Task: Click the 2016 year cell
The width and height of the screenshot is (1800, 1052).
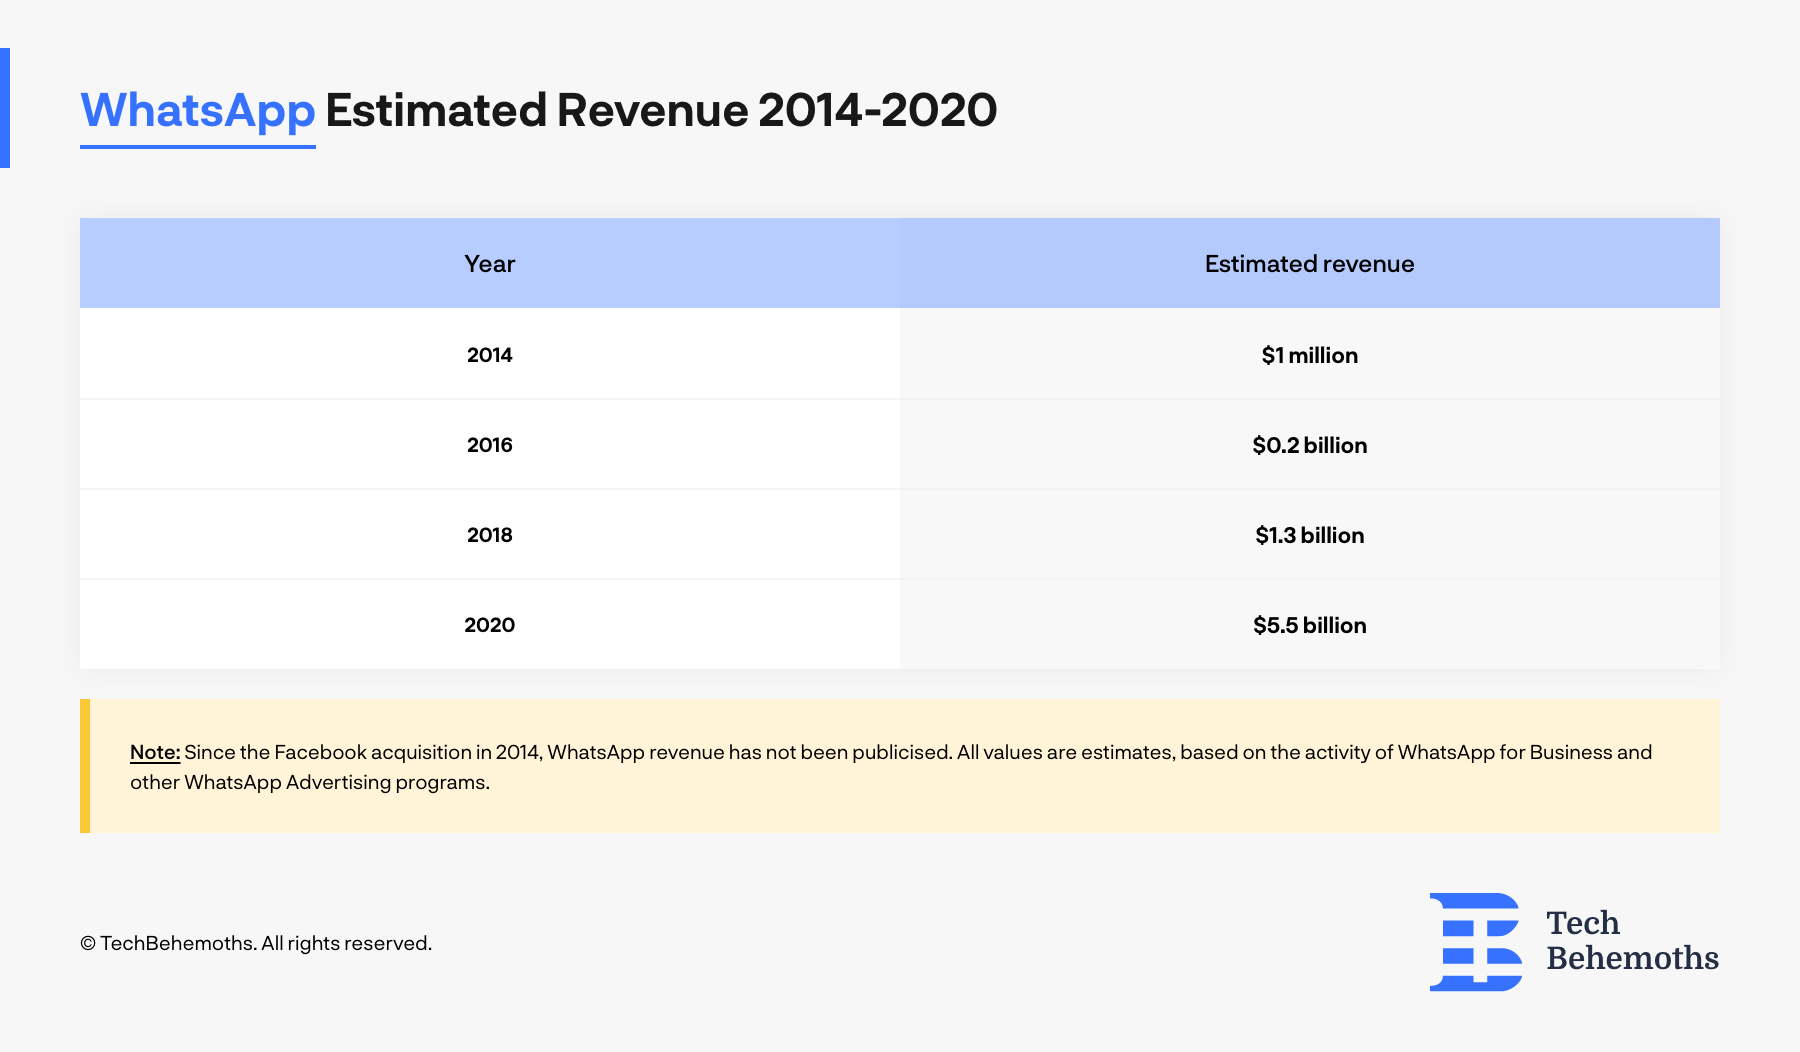Action: coord(490,444)
